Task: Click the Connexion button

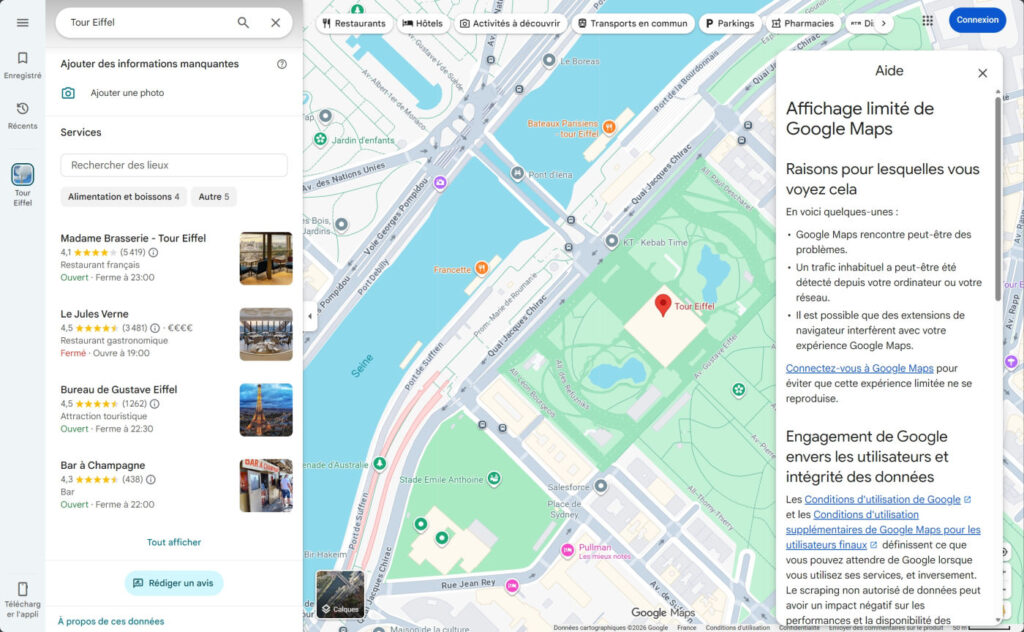Action: (977, 19)
